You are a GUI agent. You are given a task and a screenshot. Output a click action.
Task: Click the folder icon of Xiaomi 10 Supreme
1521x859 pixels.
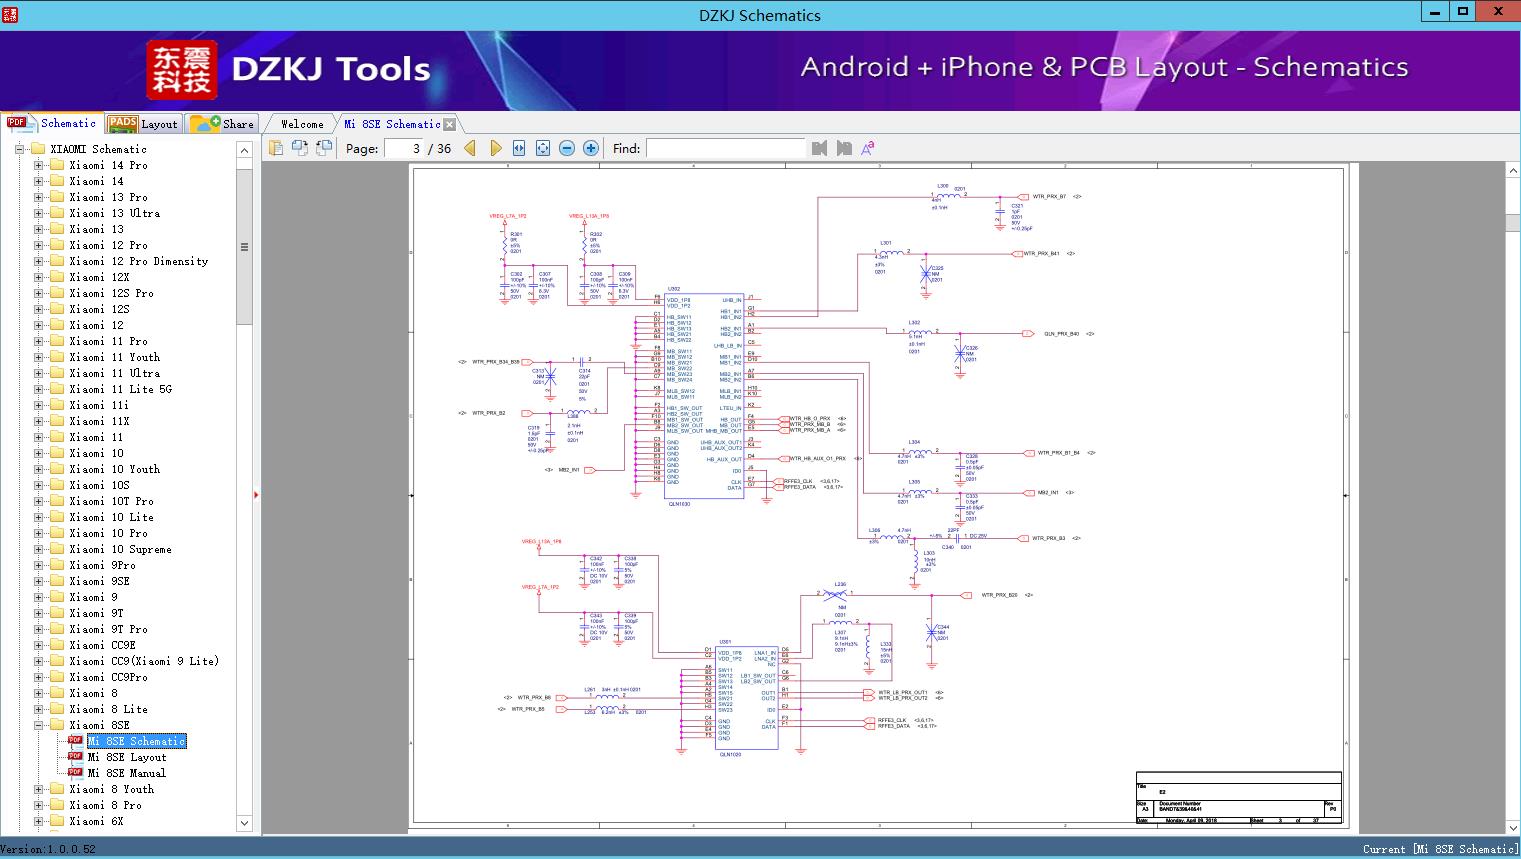click(57, 549)
